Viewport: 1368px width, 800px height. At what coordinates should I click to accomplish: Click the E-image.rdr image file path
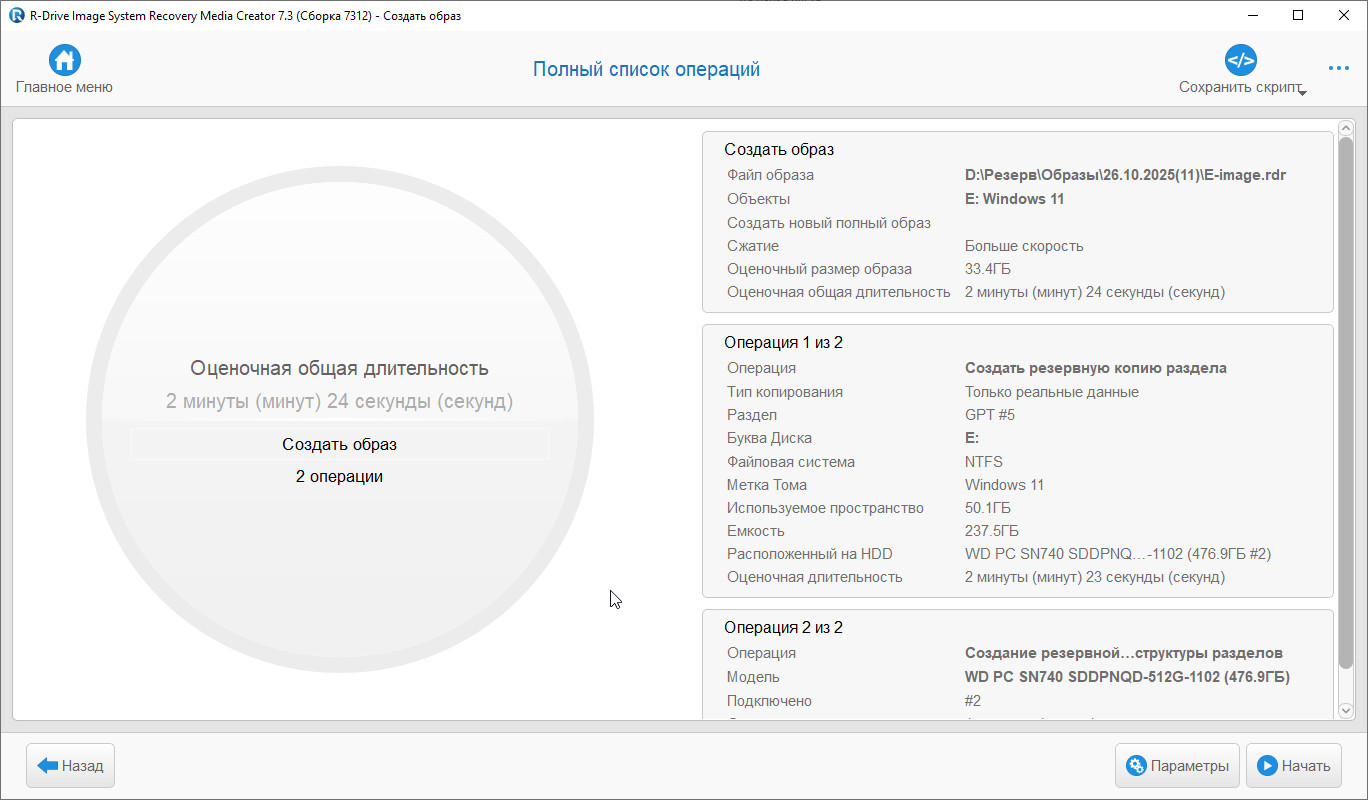1125,175
